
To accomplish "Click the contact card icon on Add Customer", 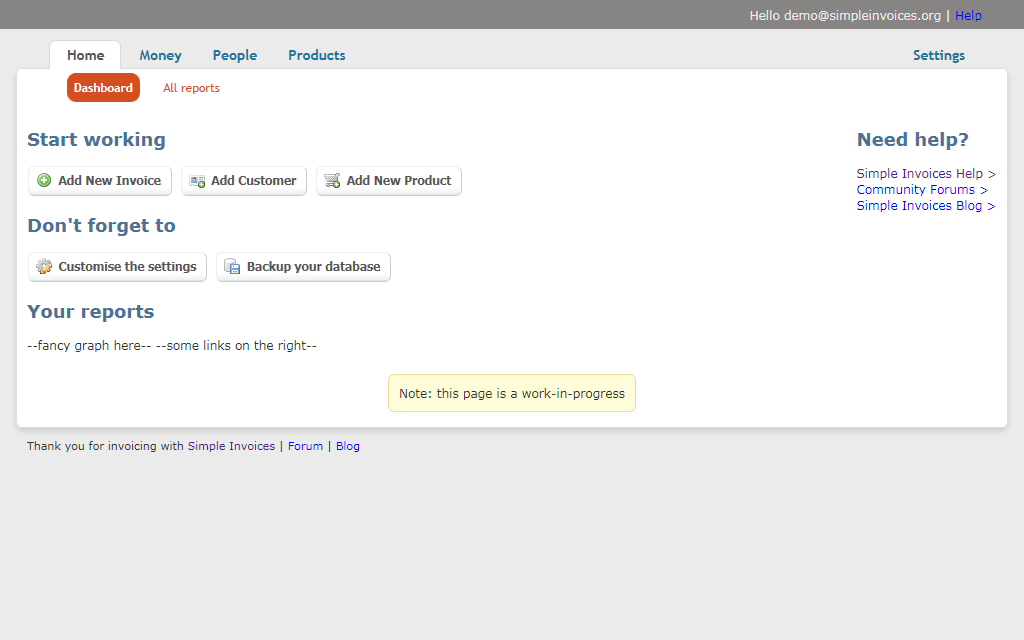I will coord(197,181).
